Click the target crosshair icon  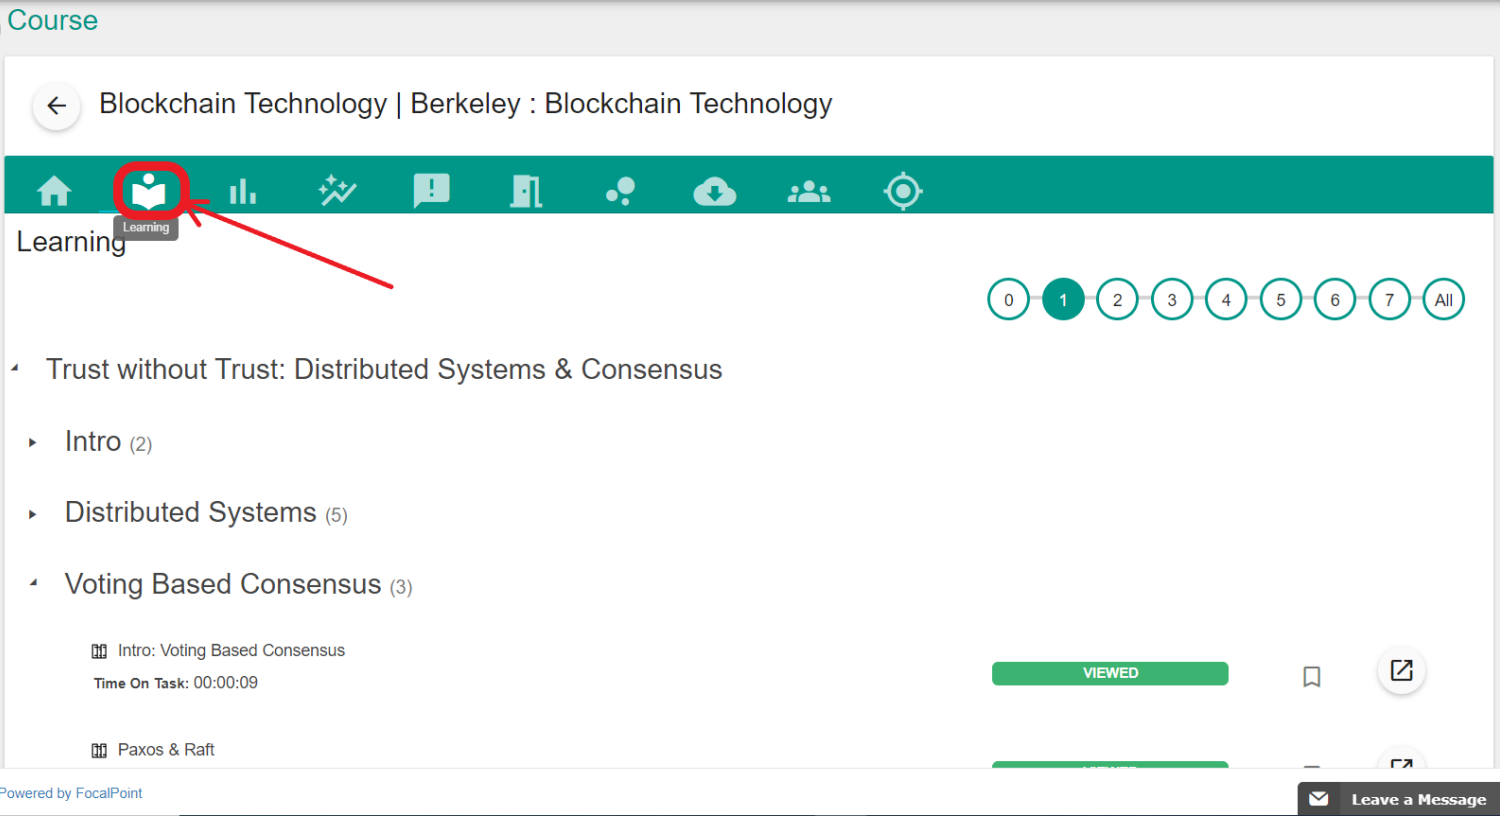point(902,190)
